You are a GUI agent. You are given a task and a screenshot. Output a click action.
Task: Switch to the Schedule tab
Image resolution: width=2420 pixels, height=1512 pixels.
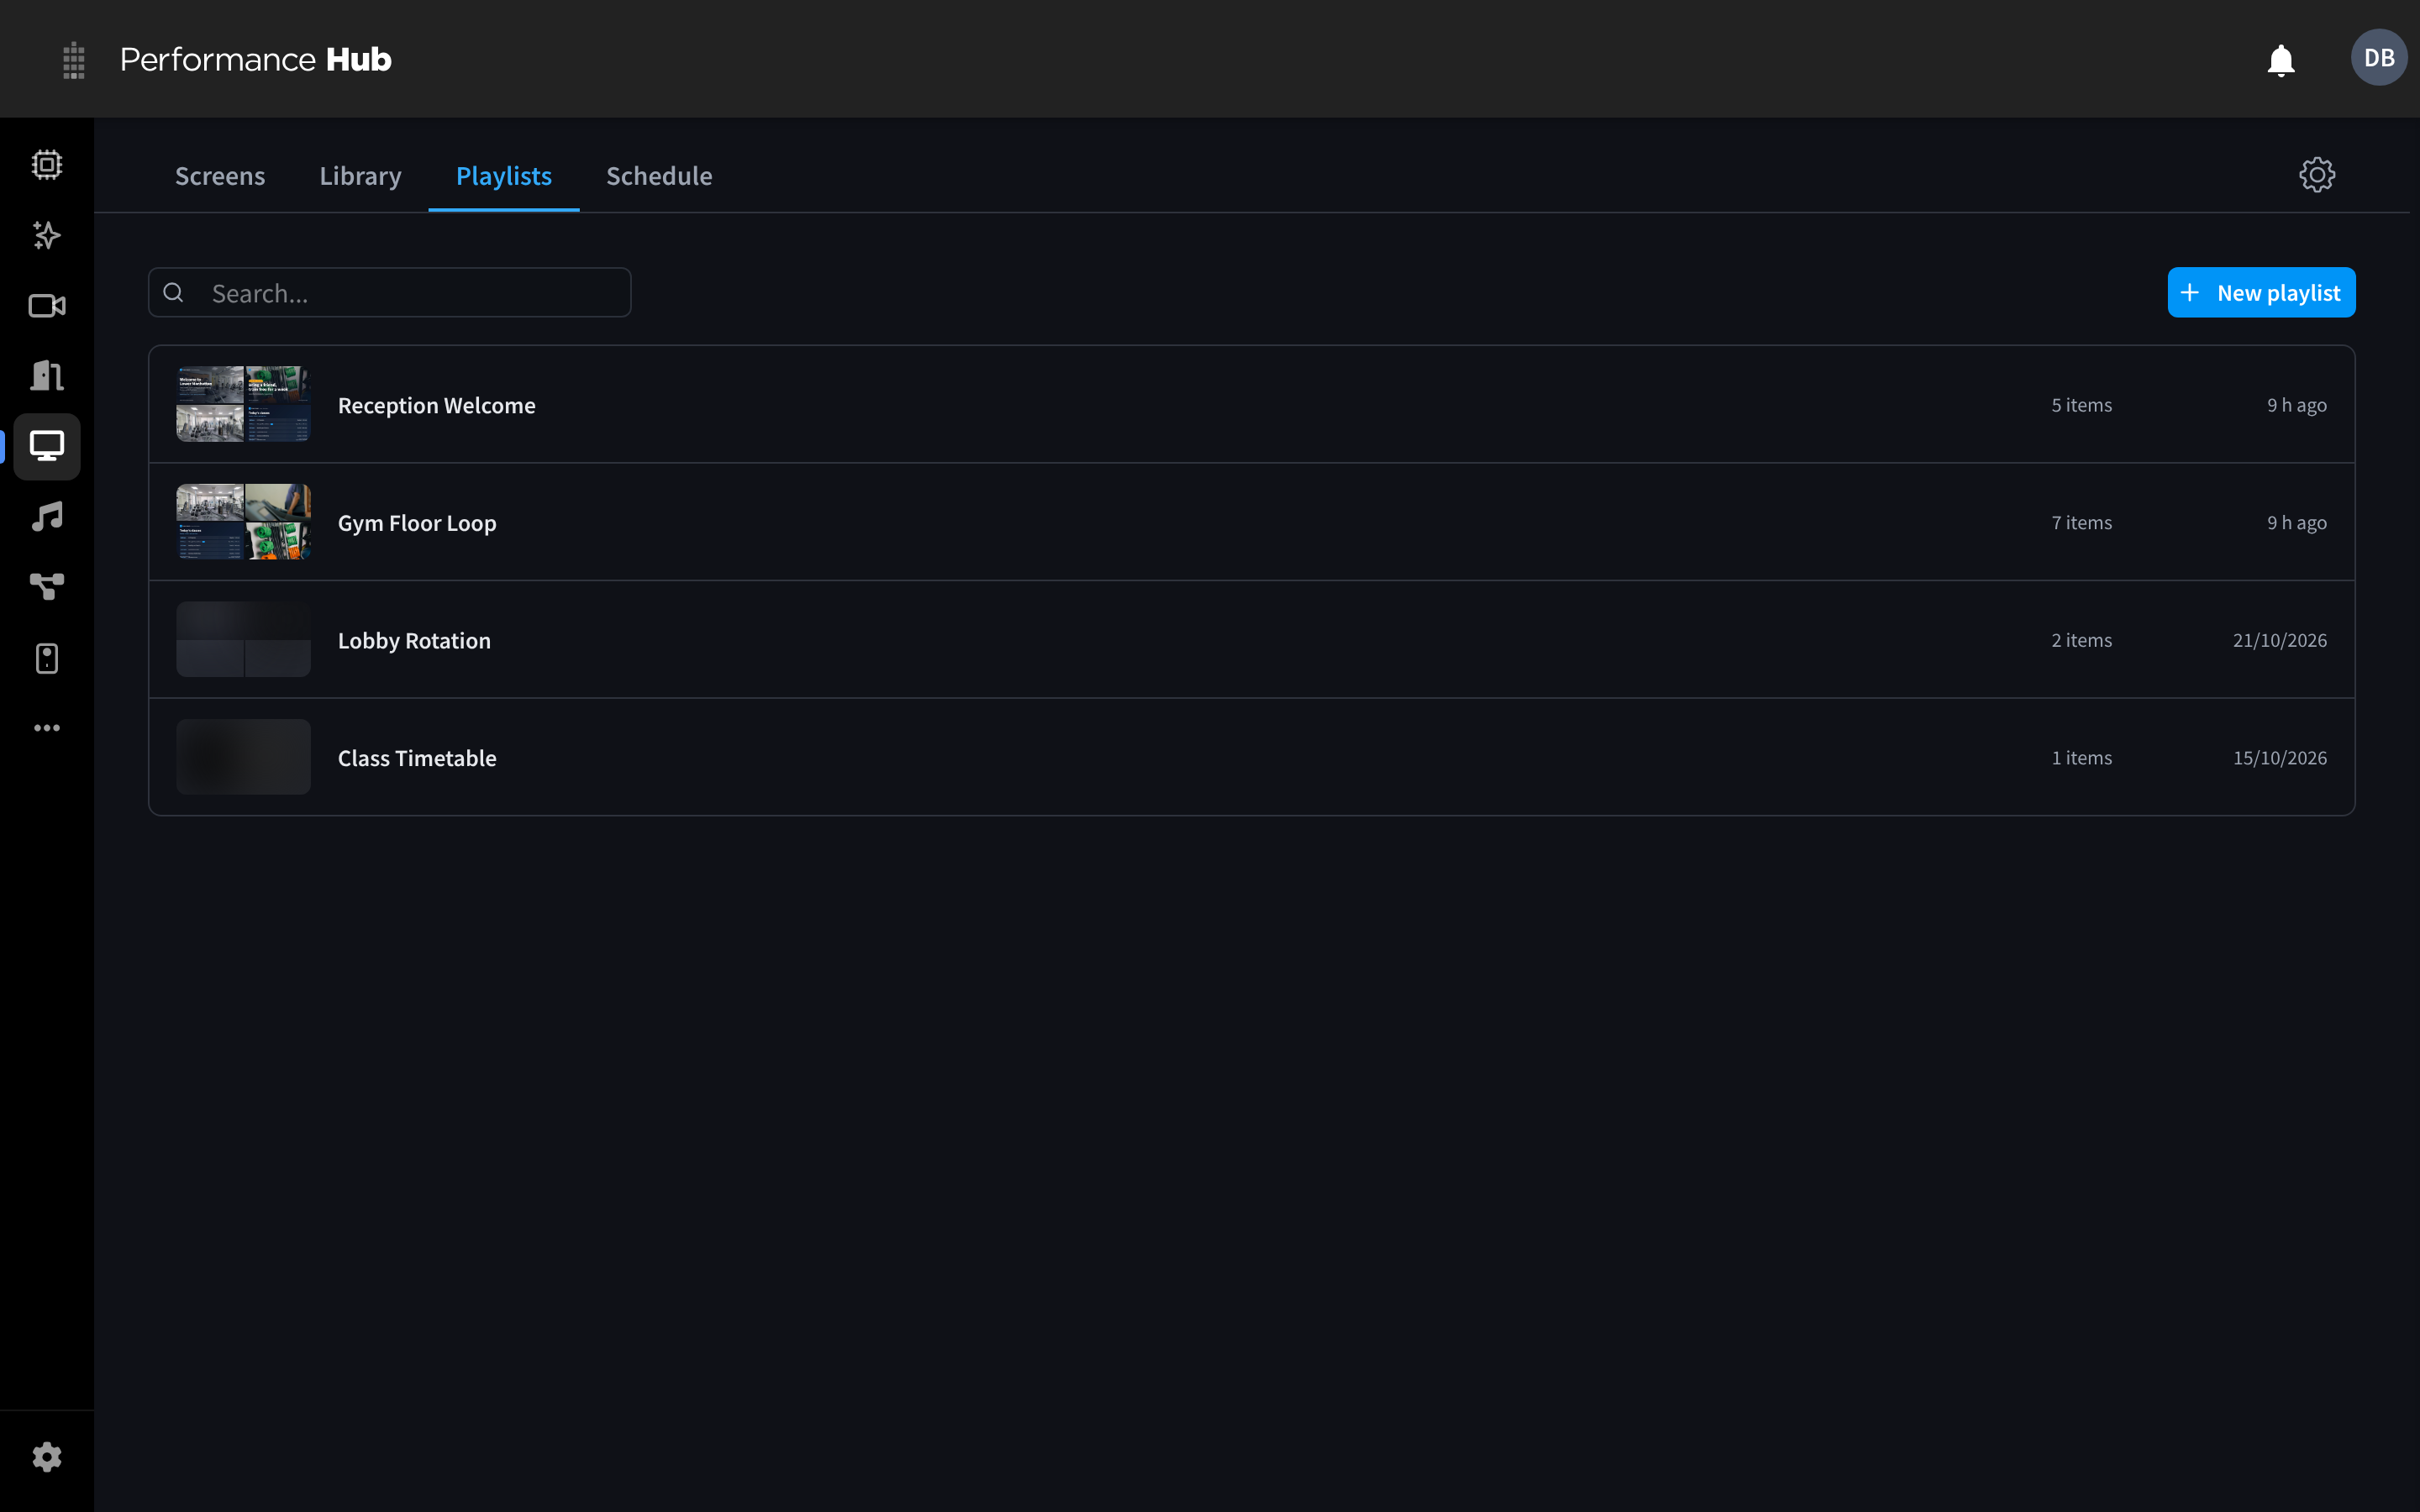(x=659, y=176)
